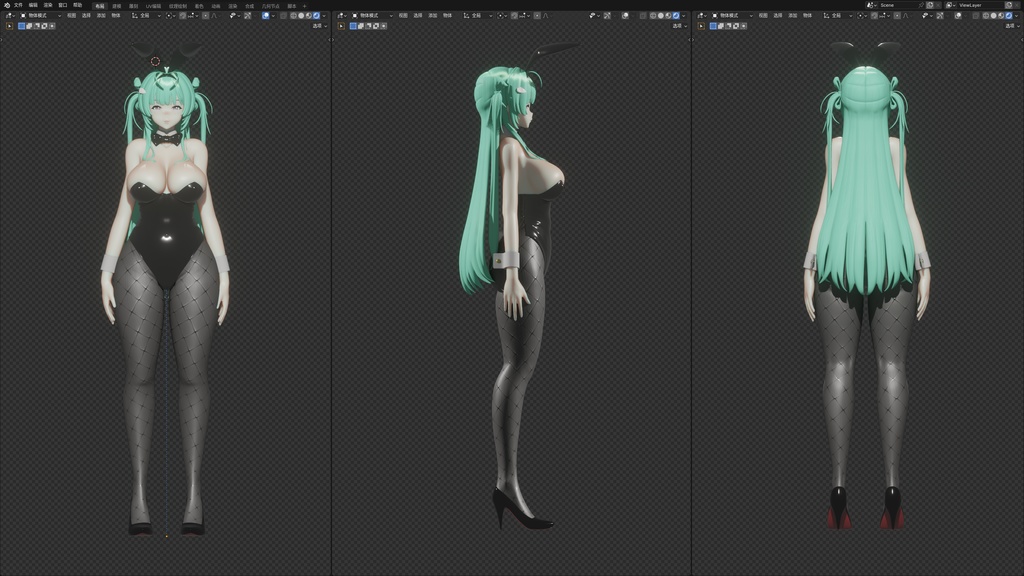Click the ViewLayer name field
Viewport: 1024px width, 576px height.
(x=970, y=5)
